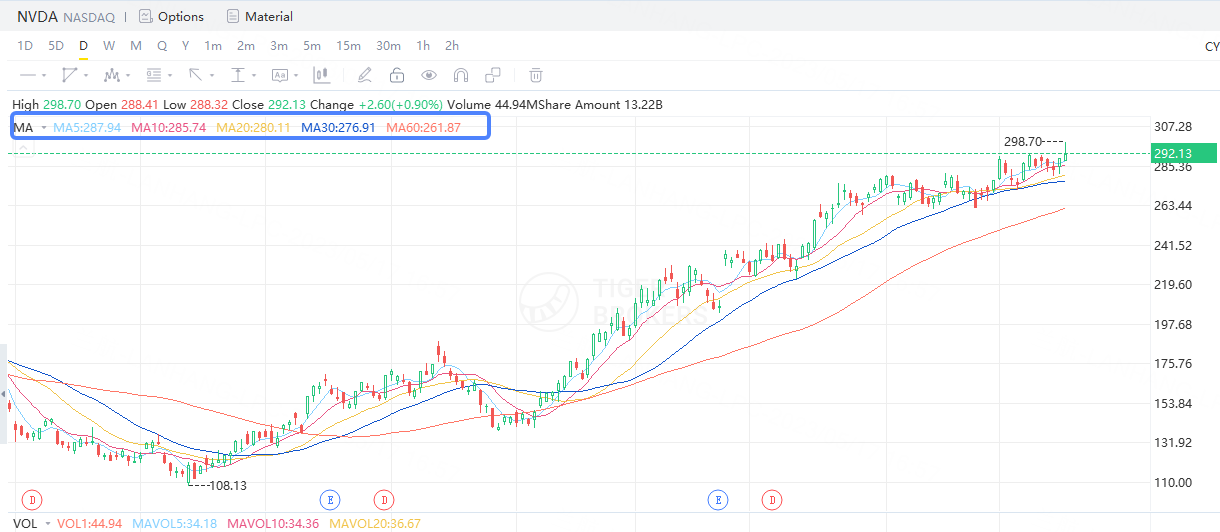
Task: Toggle the drawing lock padlock icon
Action: 397,75
